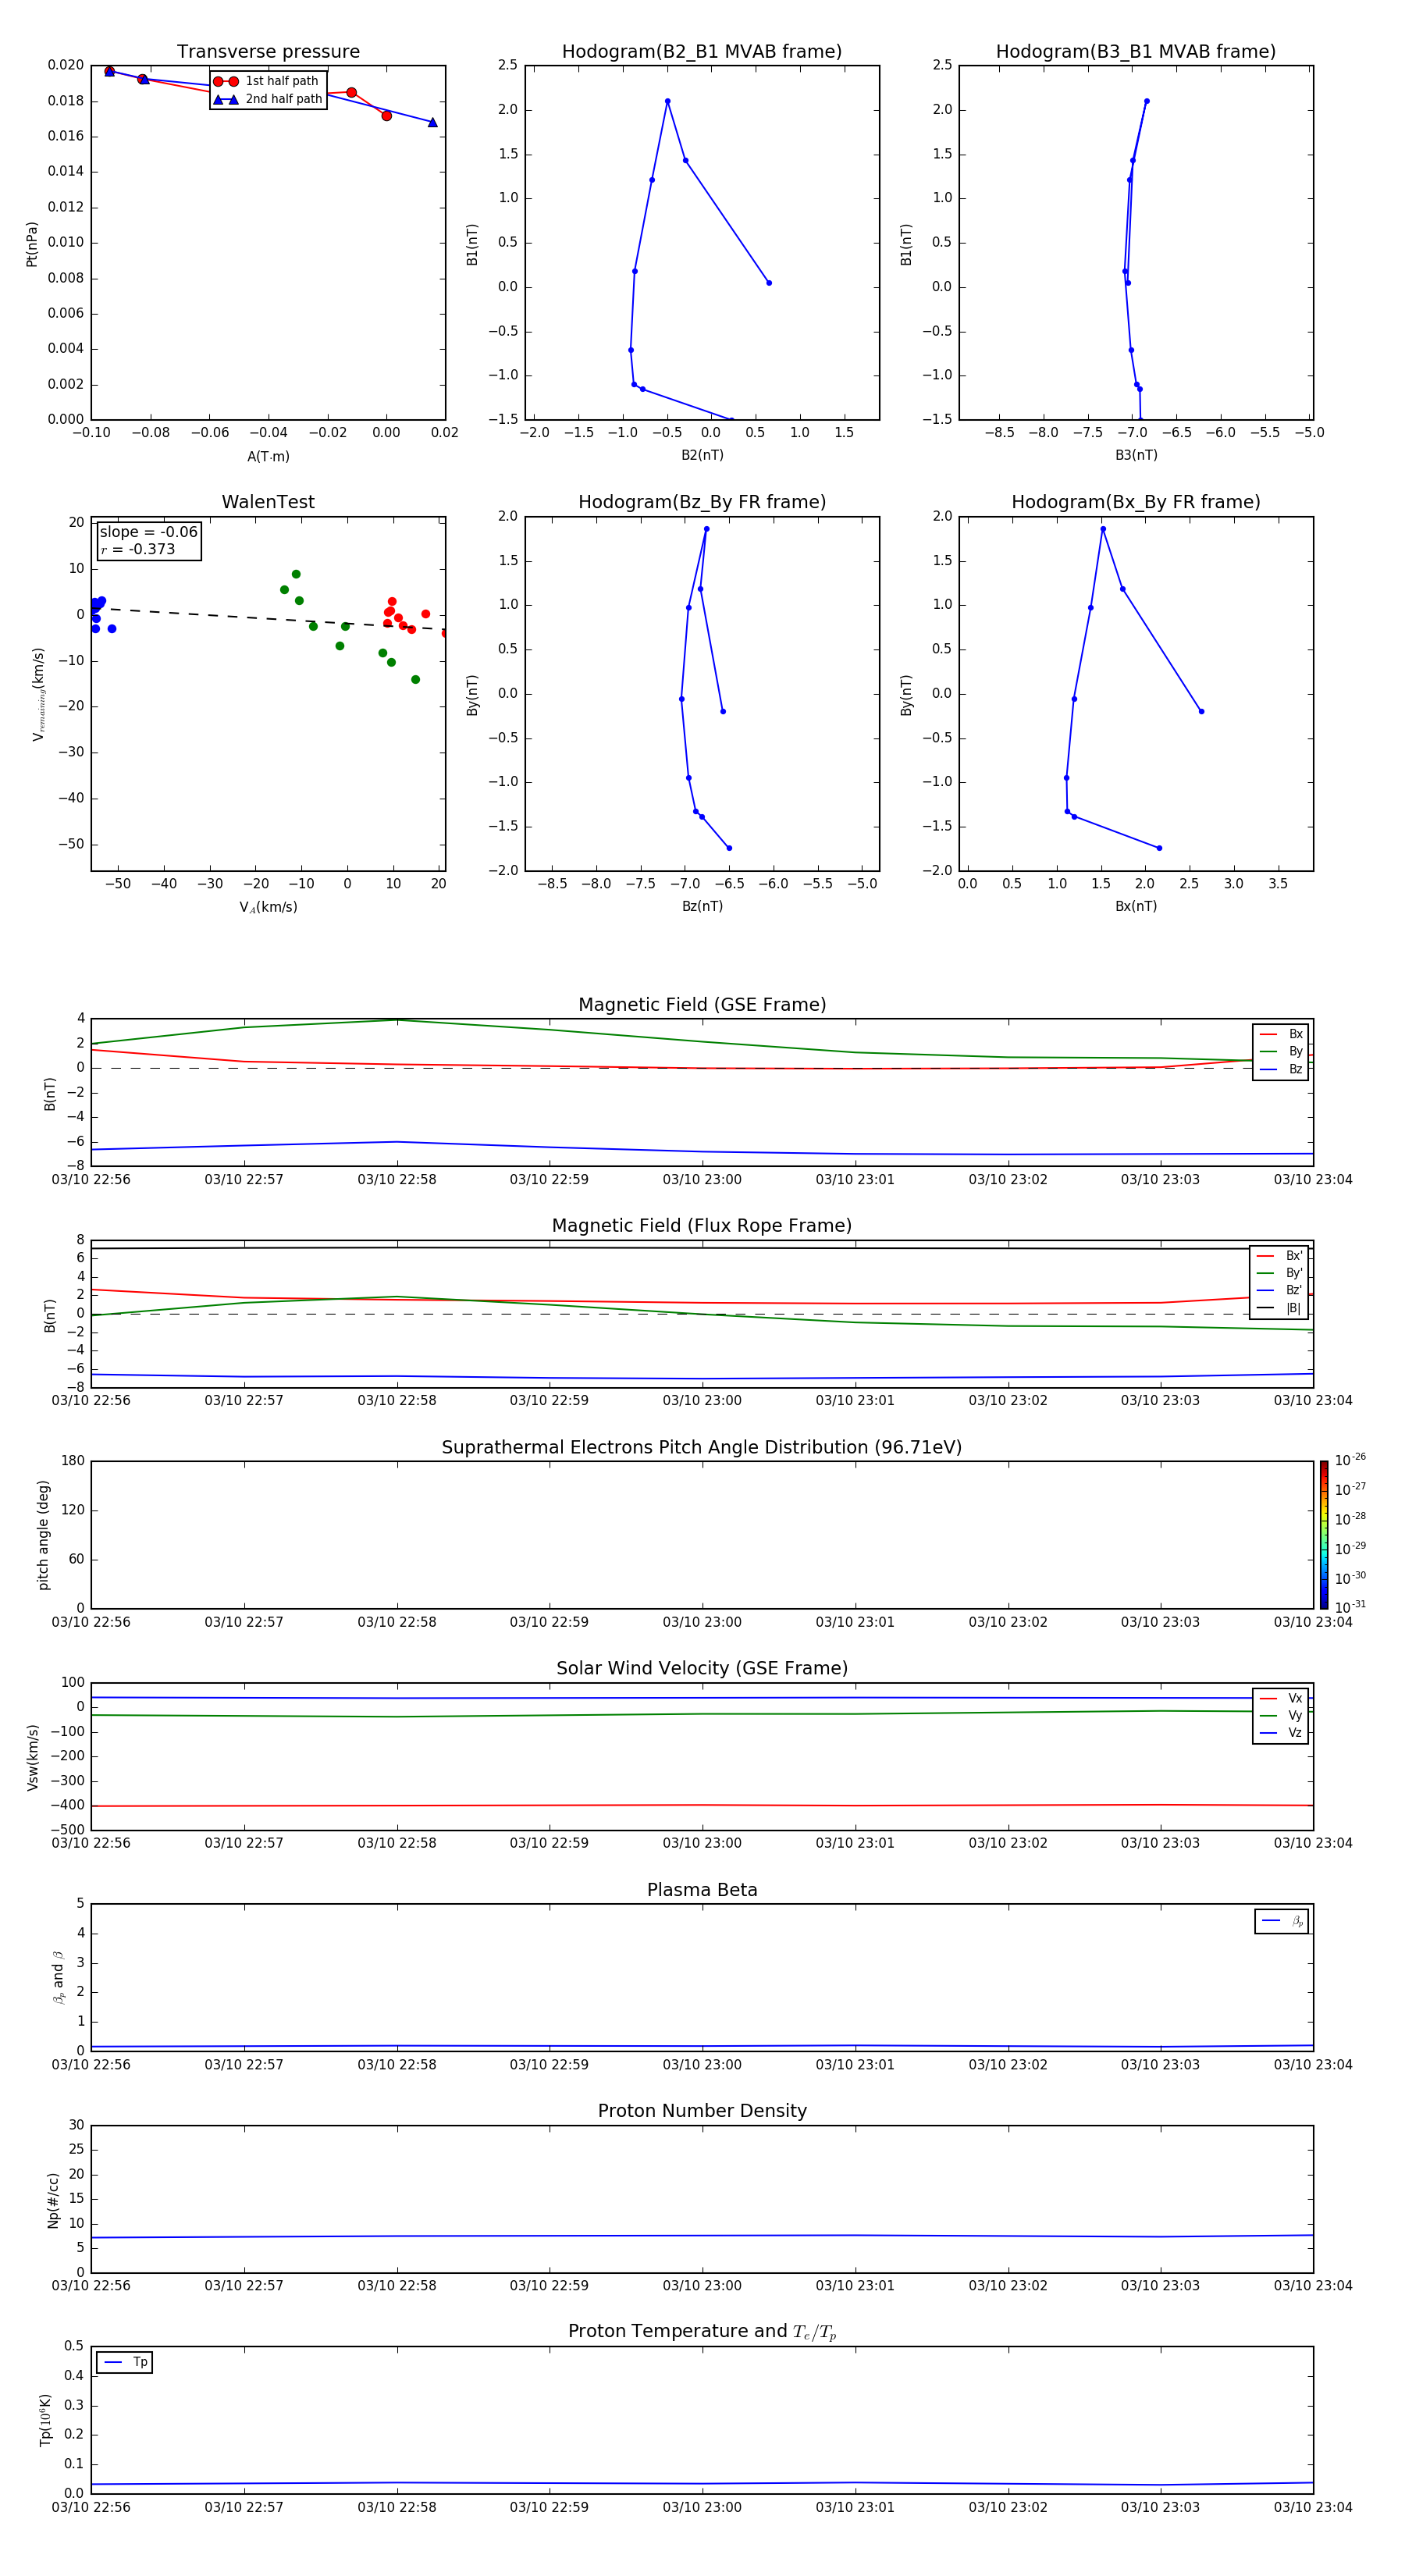
Task: Click the By legend entry in GSE plot
Action: 1281,1052
